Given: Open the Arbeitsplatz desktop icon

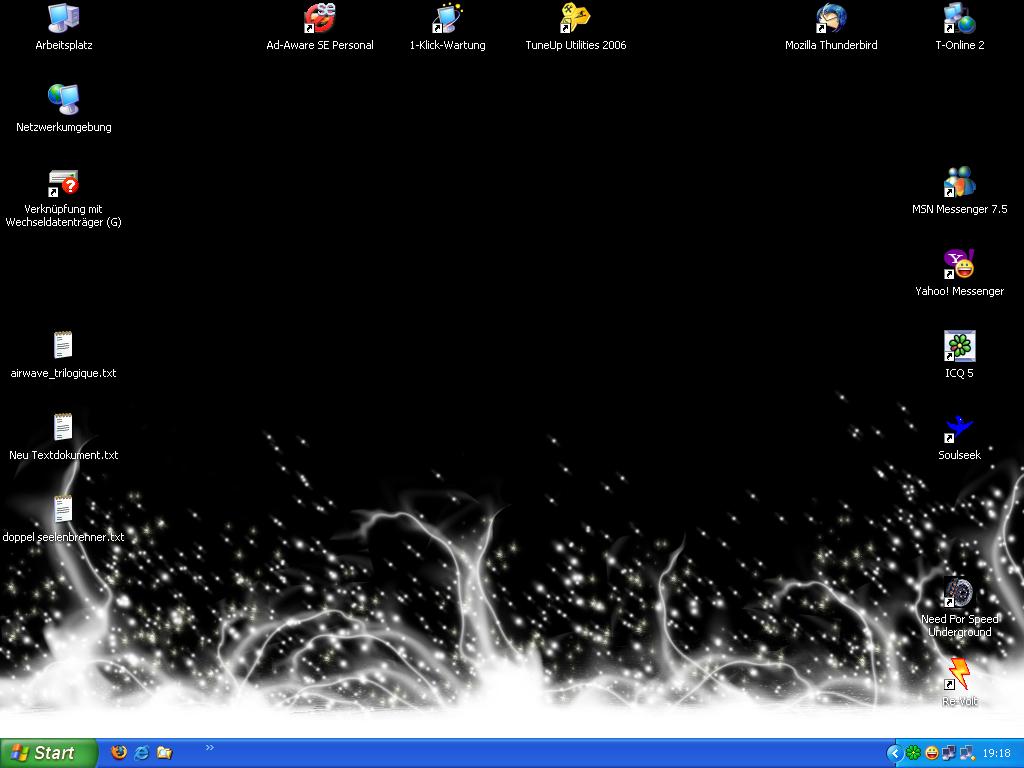Looking at the screenshot, I should (x=63, y=18).
